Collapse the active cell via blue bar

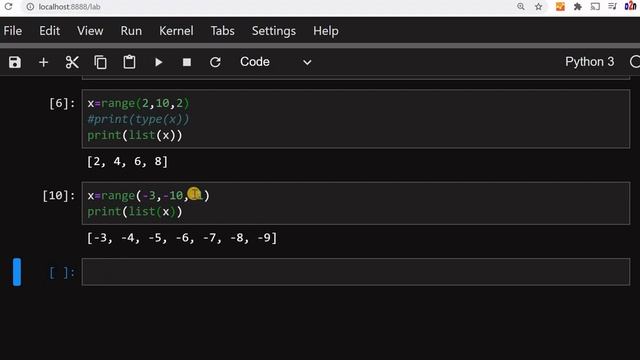(x=17, y=272)
